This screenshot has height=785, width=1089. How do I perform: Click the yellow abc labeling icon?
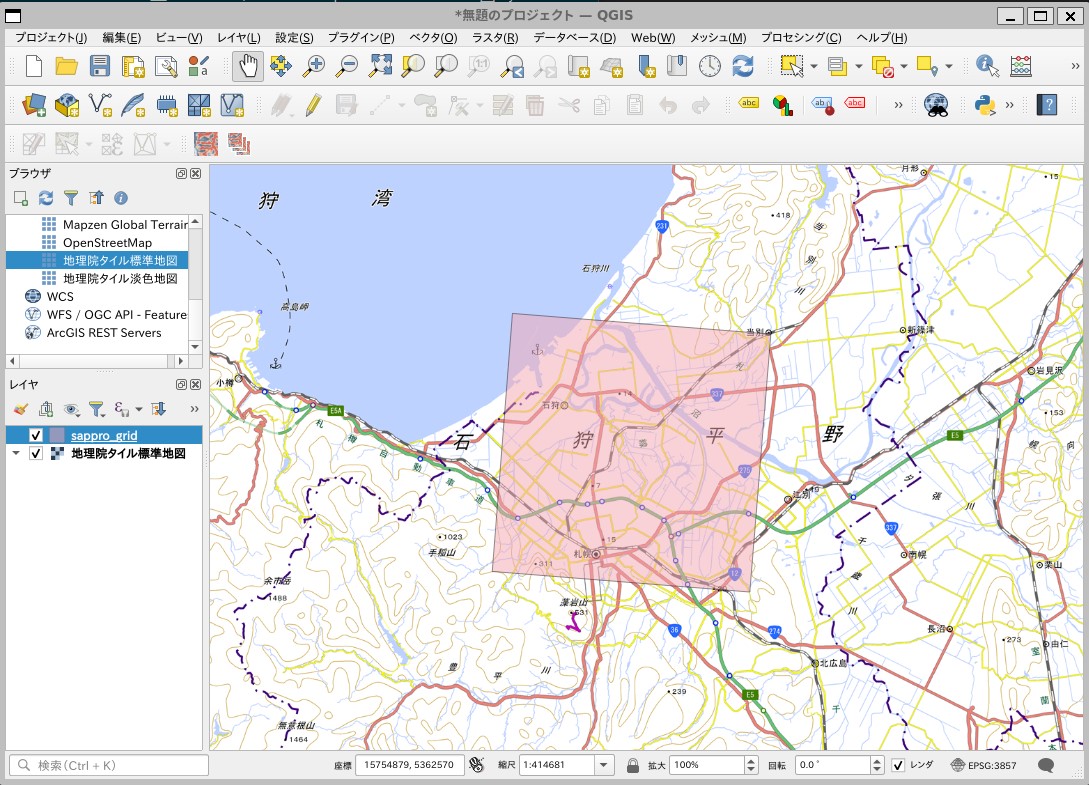point(749,104)
